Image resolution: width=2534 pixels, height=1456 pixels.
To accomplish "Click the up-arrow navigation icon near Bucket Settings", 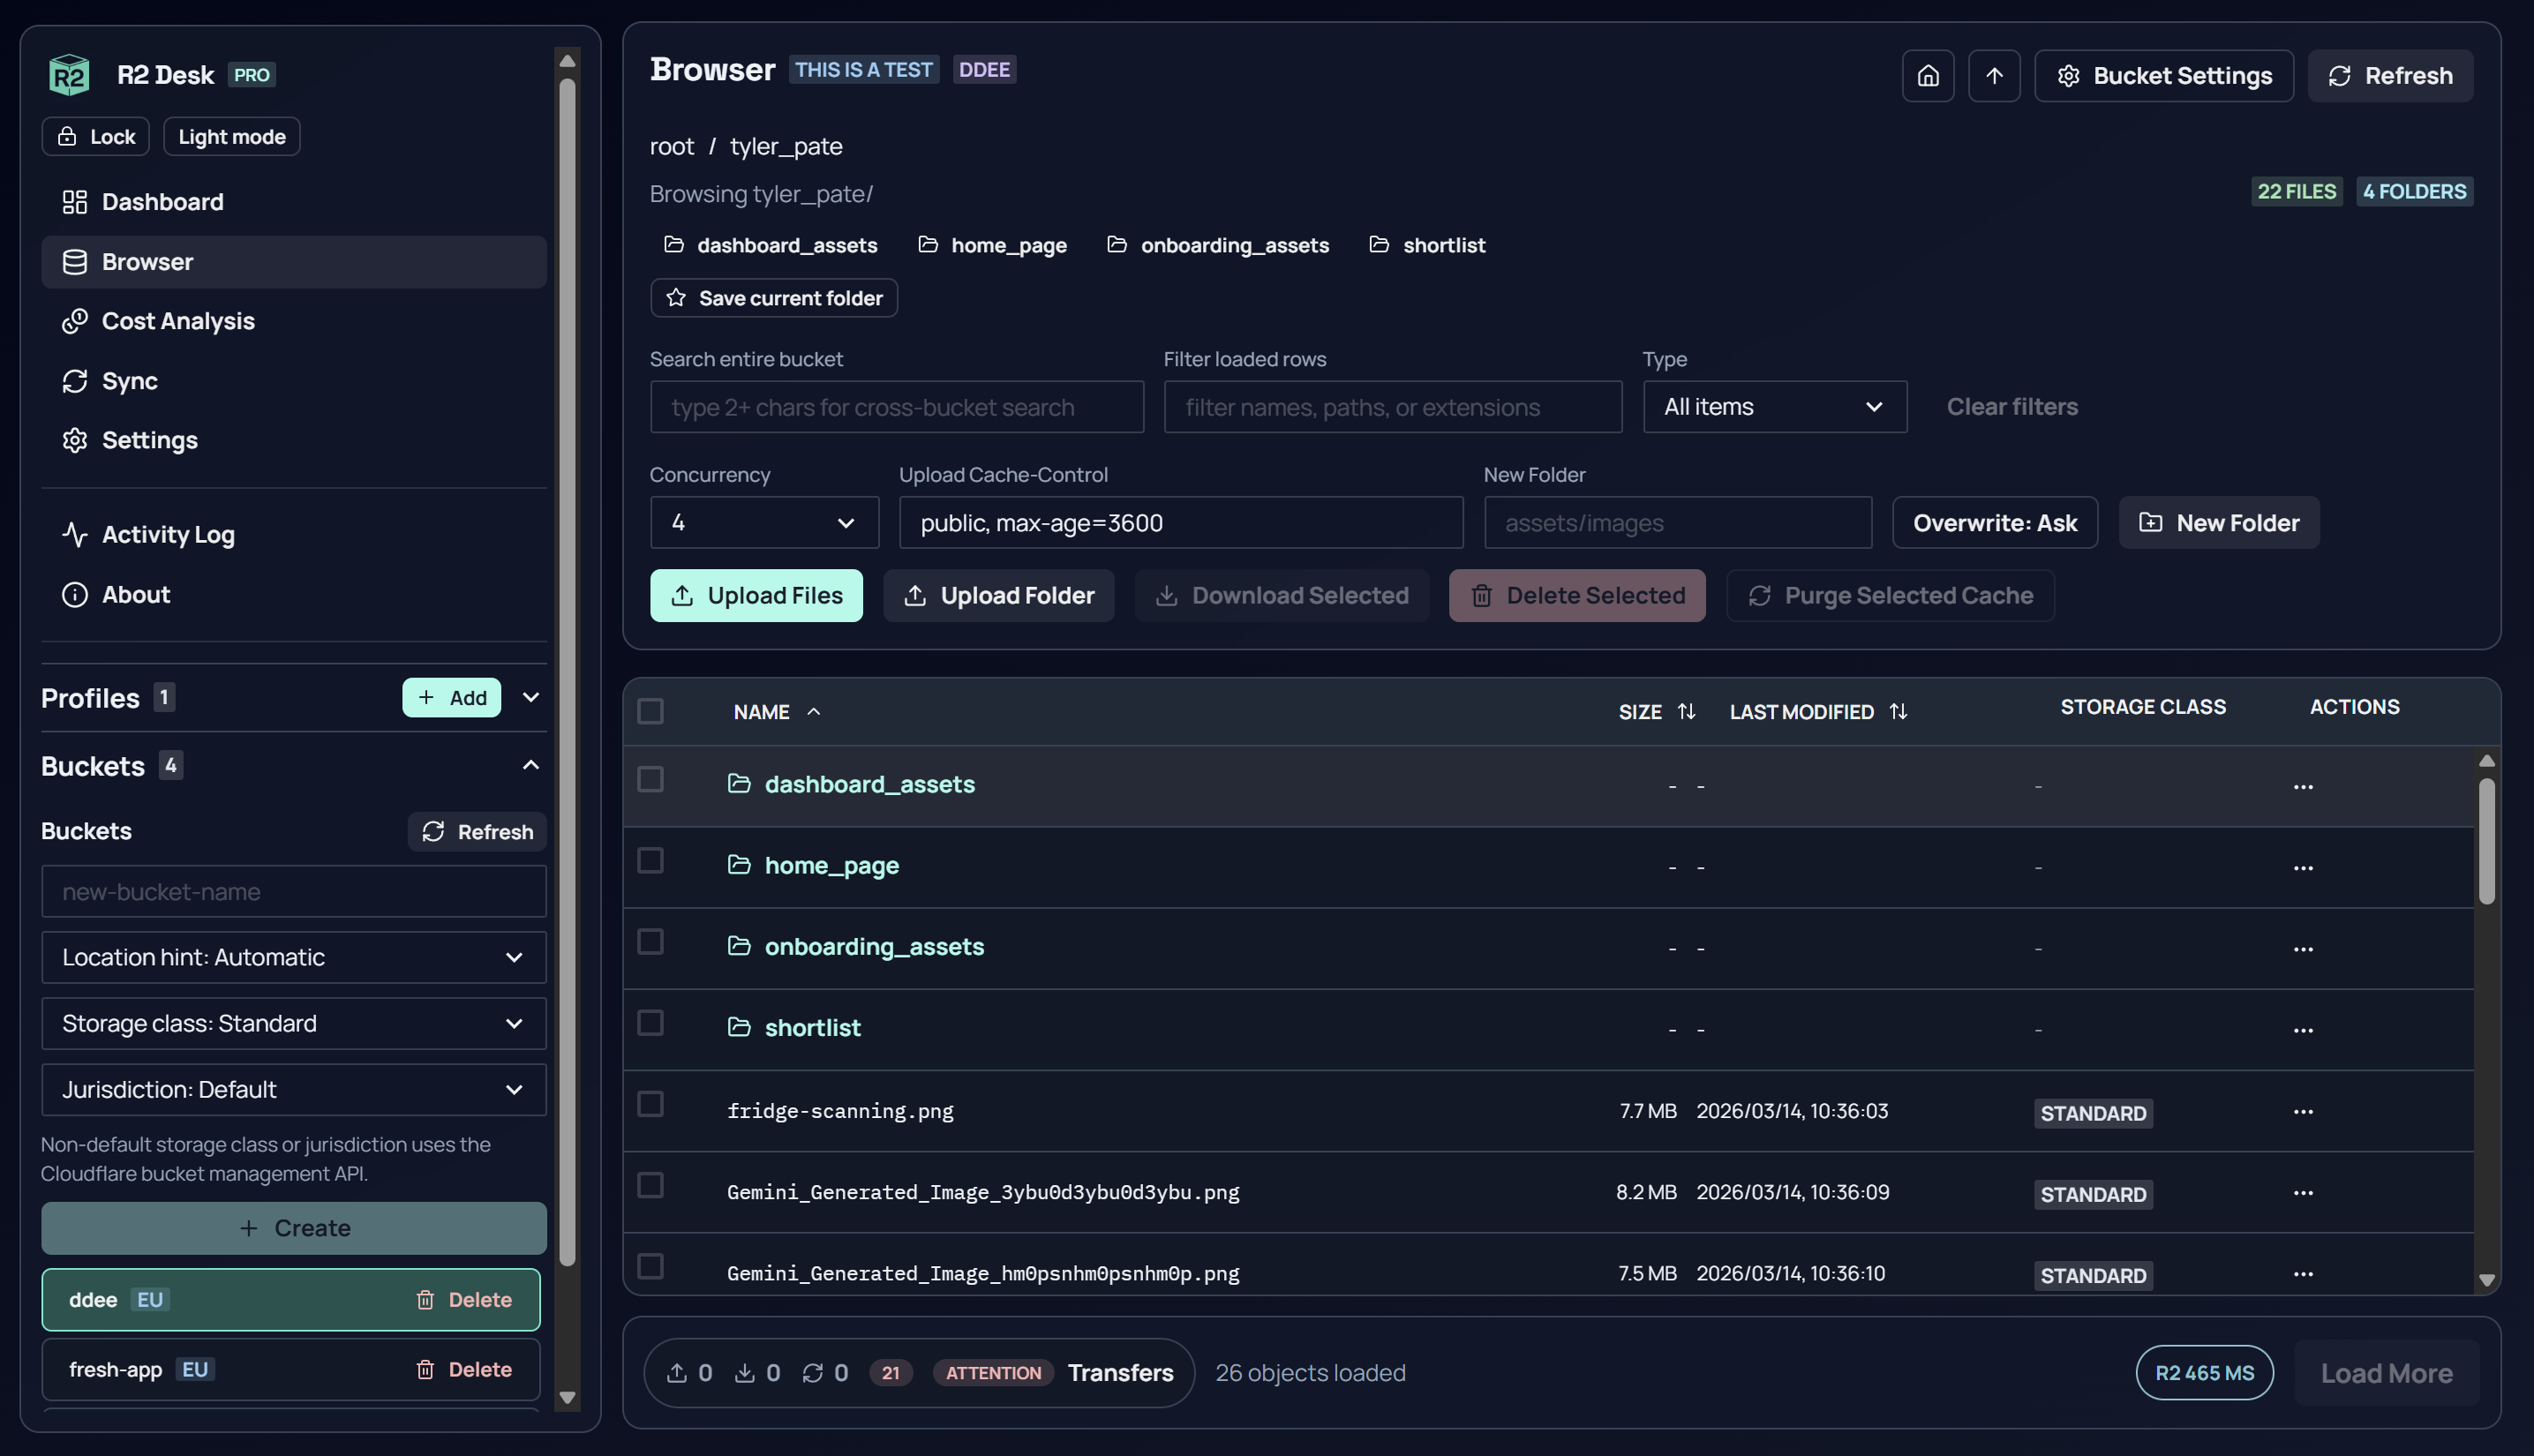I will (1994, 75).
